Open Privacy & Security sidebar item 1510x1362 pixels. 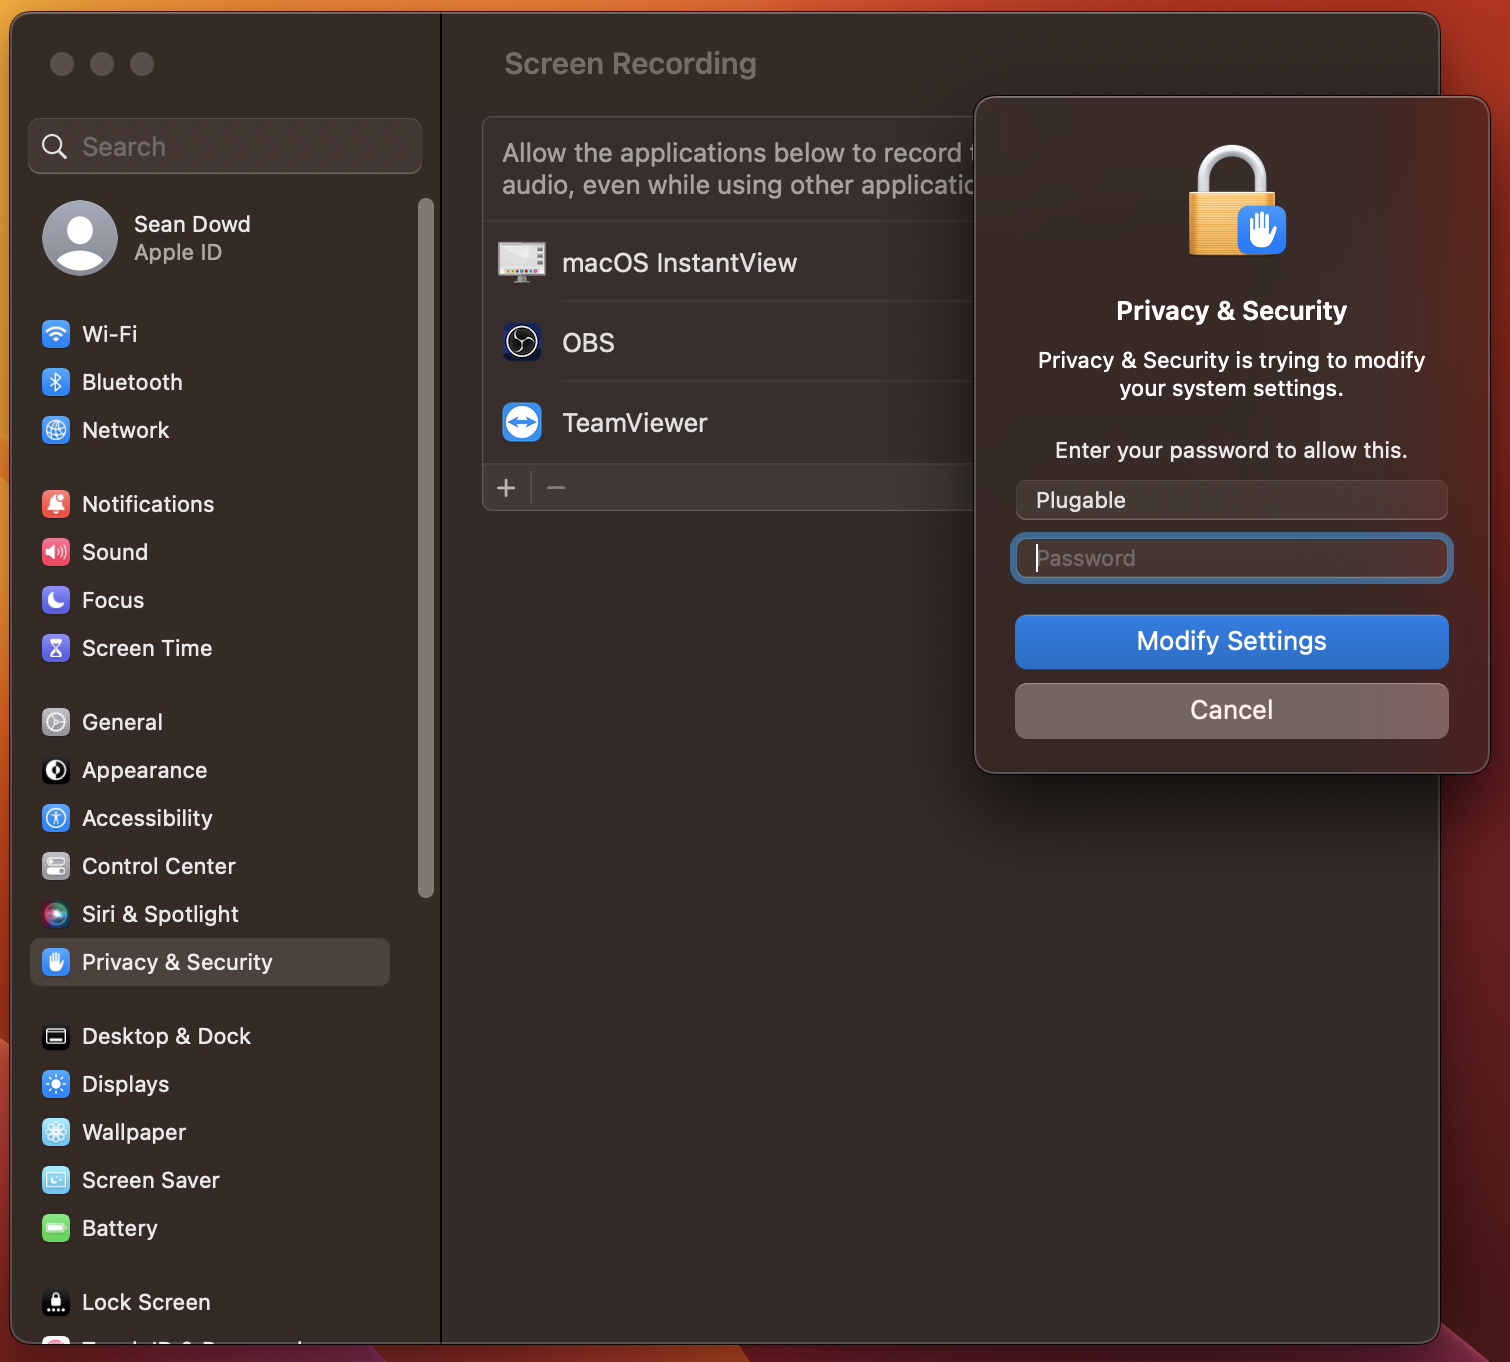(x=210, y=962)
